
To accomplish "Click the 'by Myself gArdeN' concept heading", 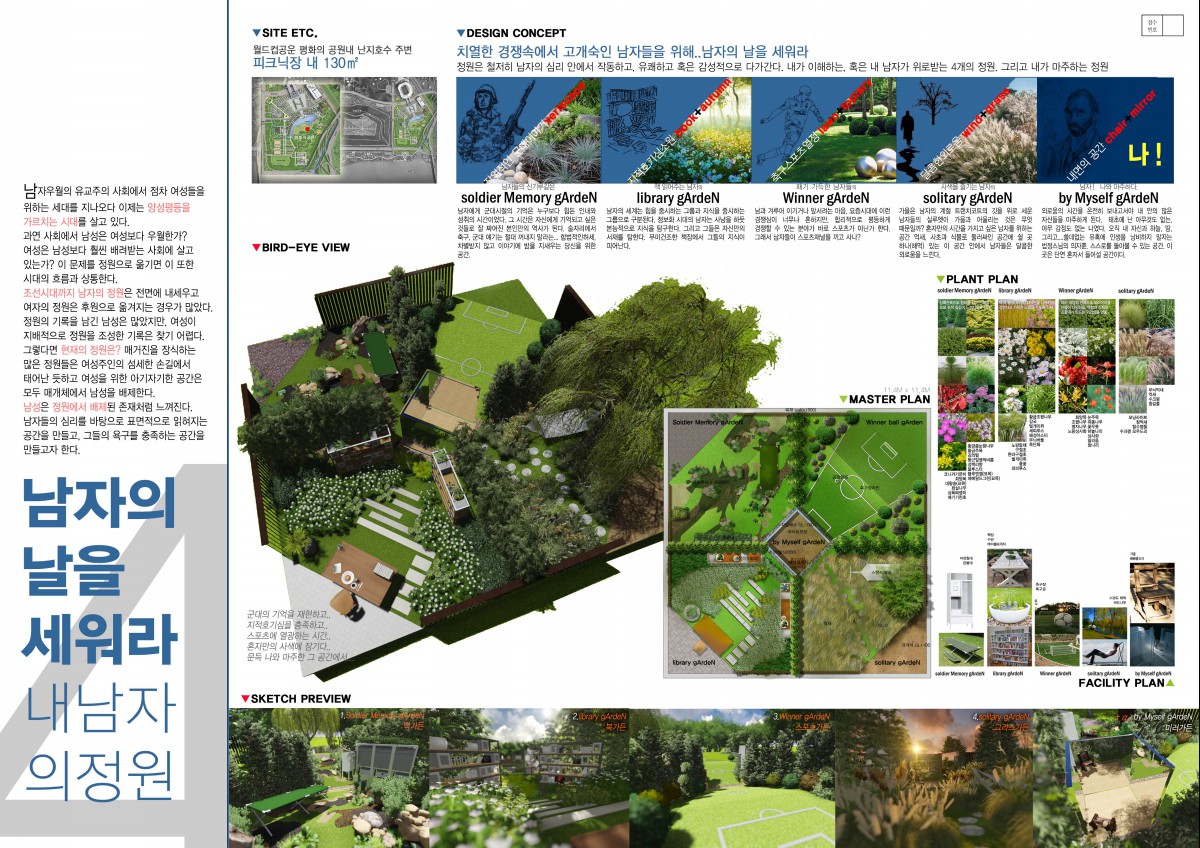I will (1108, 198).
